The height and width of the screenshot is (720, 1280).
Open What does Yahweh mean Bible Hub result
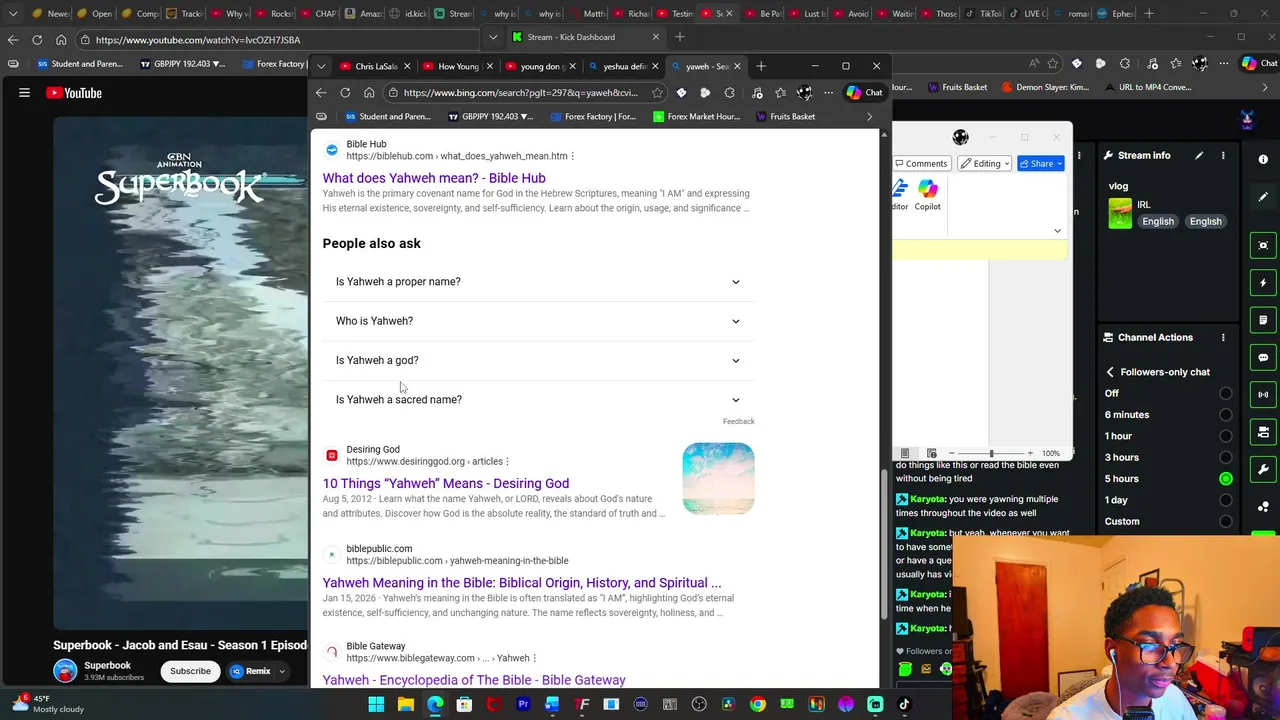(x=434, y=178)
